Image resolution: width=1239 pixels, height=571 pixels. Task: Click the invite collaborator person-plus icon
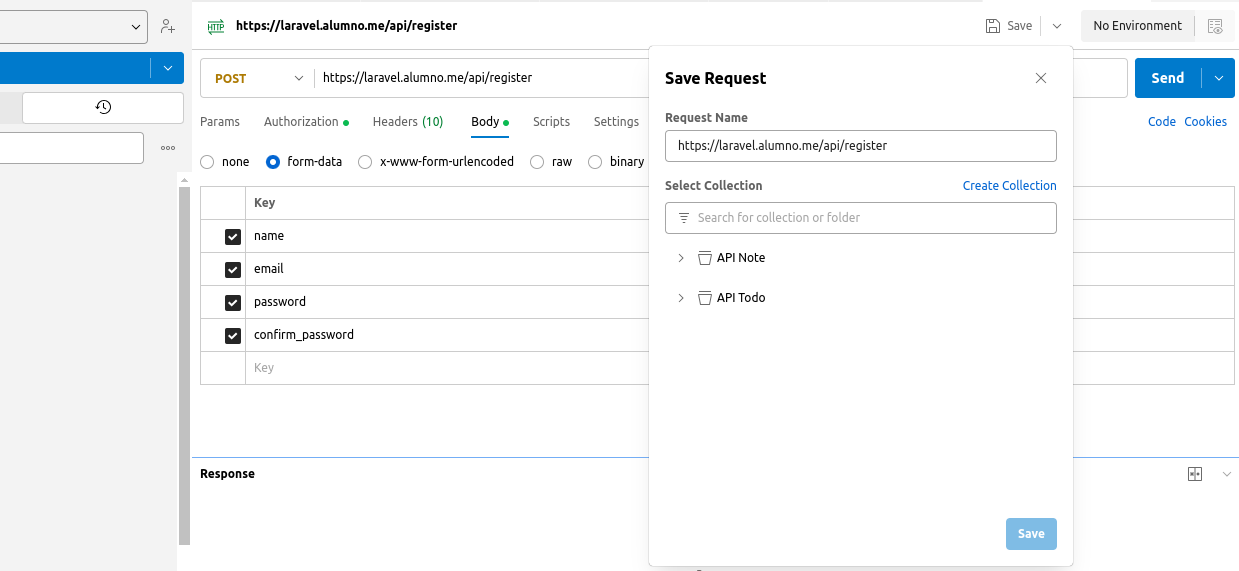tap(167, 27)
